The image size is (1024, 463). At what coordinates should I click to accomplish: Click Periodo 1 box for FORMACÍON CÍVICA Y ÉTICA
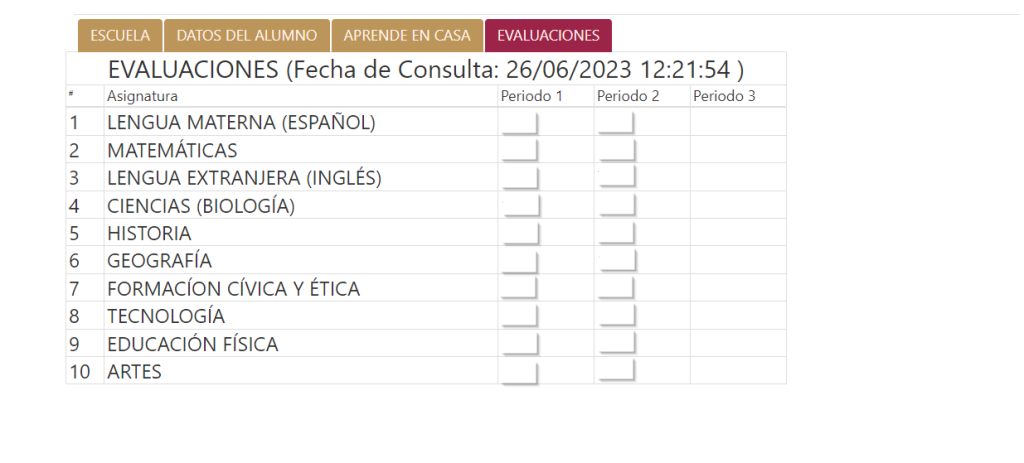[x=519, y=289]
